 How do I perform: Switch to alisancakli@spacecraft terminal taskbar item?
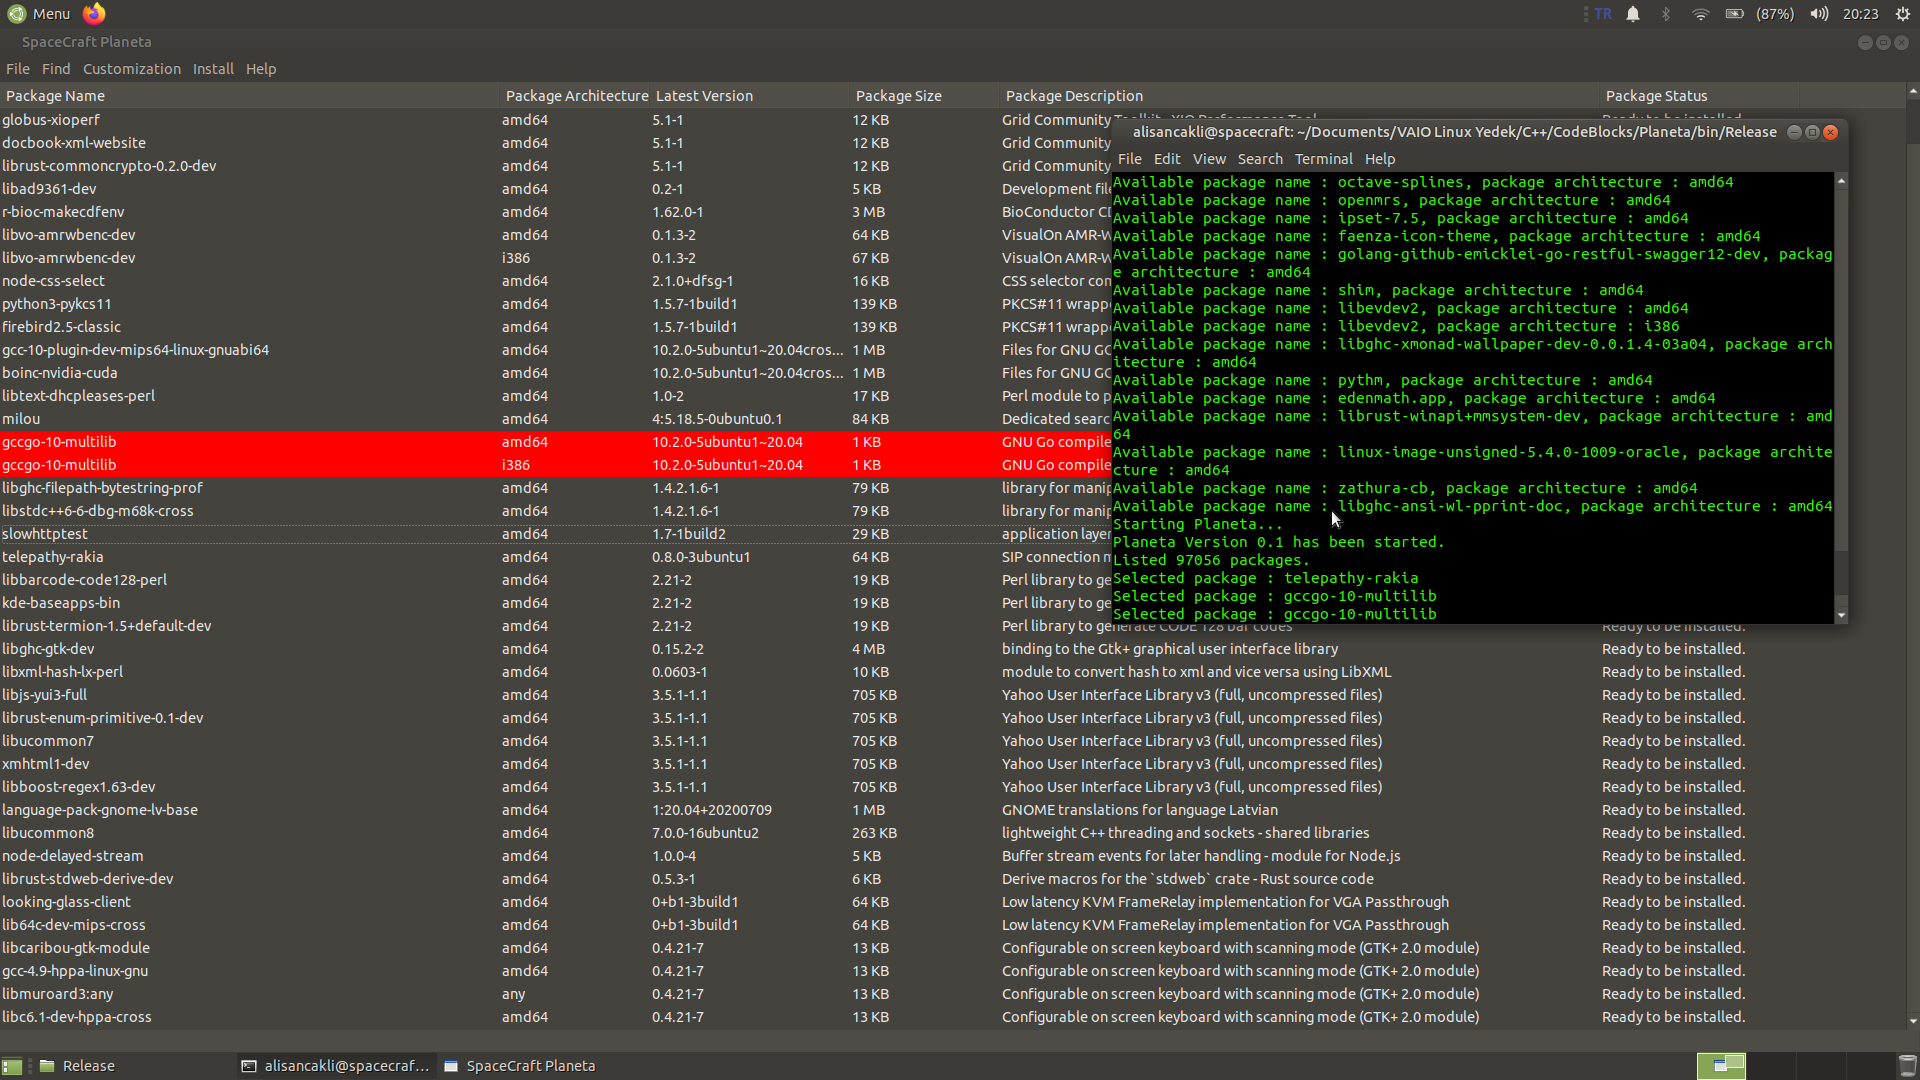336,1066
